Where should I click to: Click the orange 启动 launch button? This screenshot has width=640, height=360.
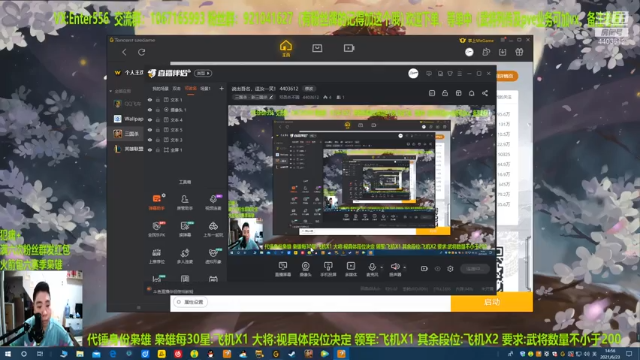[491, 302]
